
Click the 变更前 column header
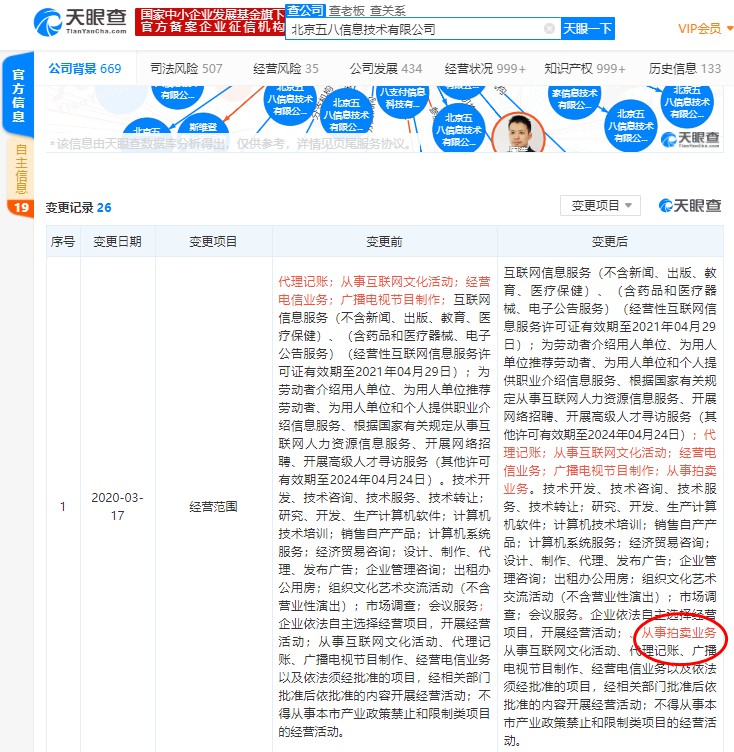pyautogui.click(x=384, y=242)
